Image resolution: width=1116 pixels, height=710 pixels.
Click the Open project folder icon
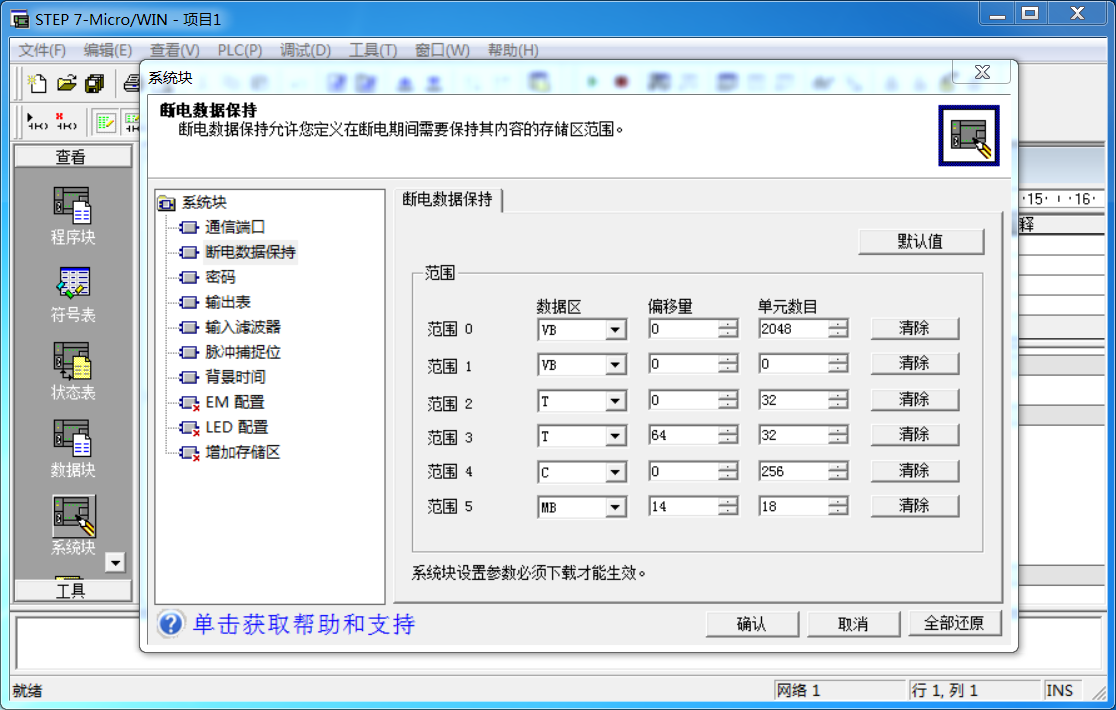pyautogui.click(x=66, y=83)
